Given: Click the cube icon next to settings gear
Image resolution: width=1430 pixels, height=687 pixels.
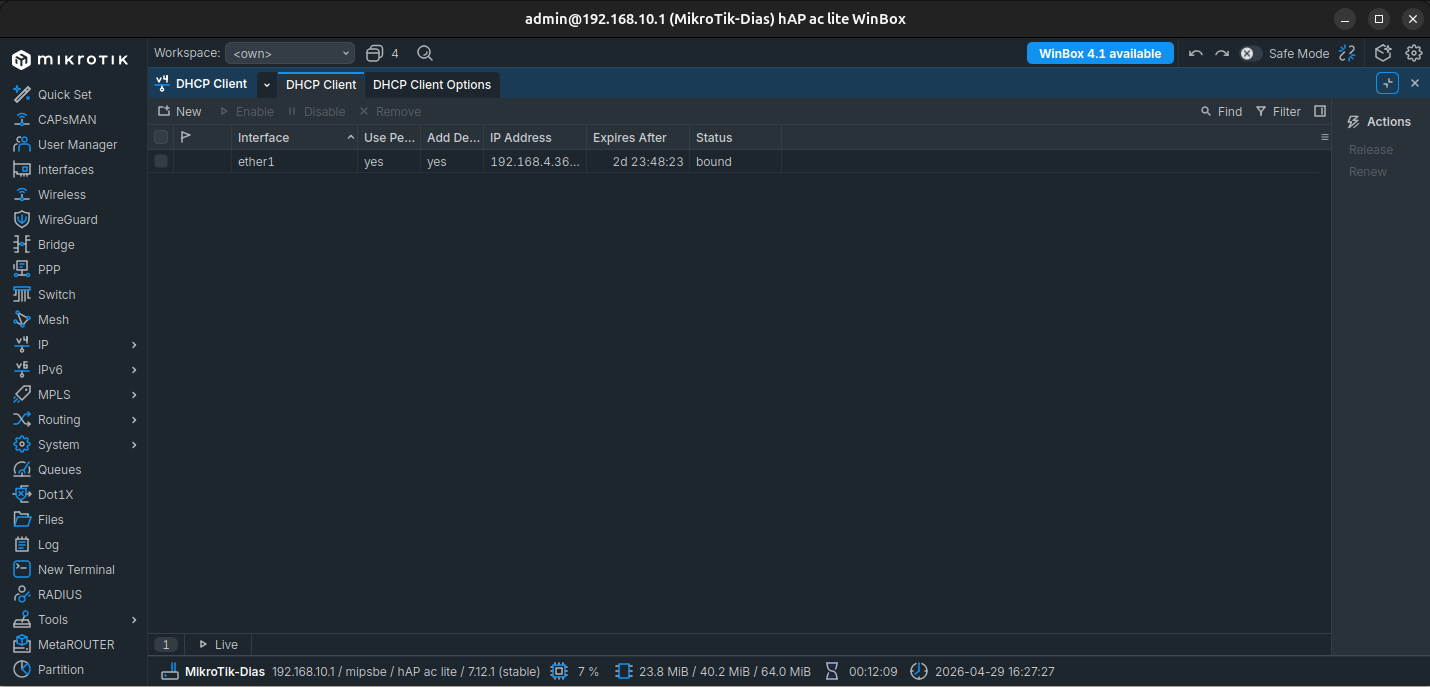Looking at the screenshot, I should [x=1383, y=53].
